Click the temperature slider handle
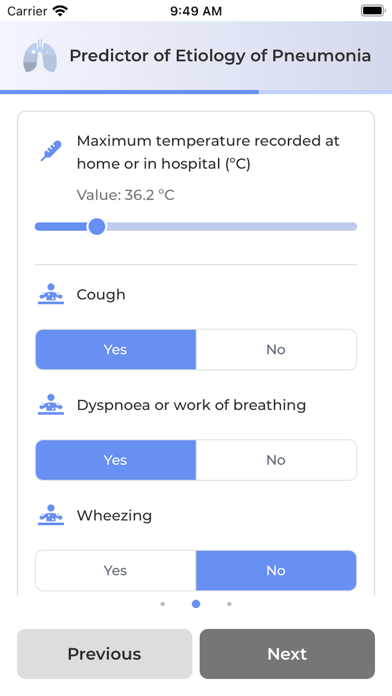 tap(97, 226)
